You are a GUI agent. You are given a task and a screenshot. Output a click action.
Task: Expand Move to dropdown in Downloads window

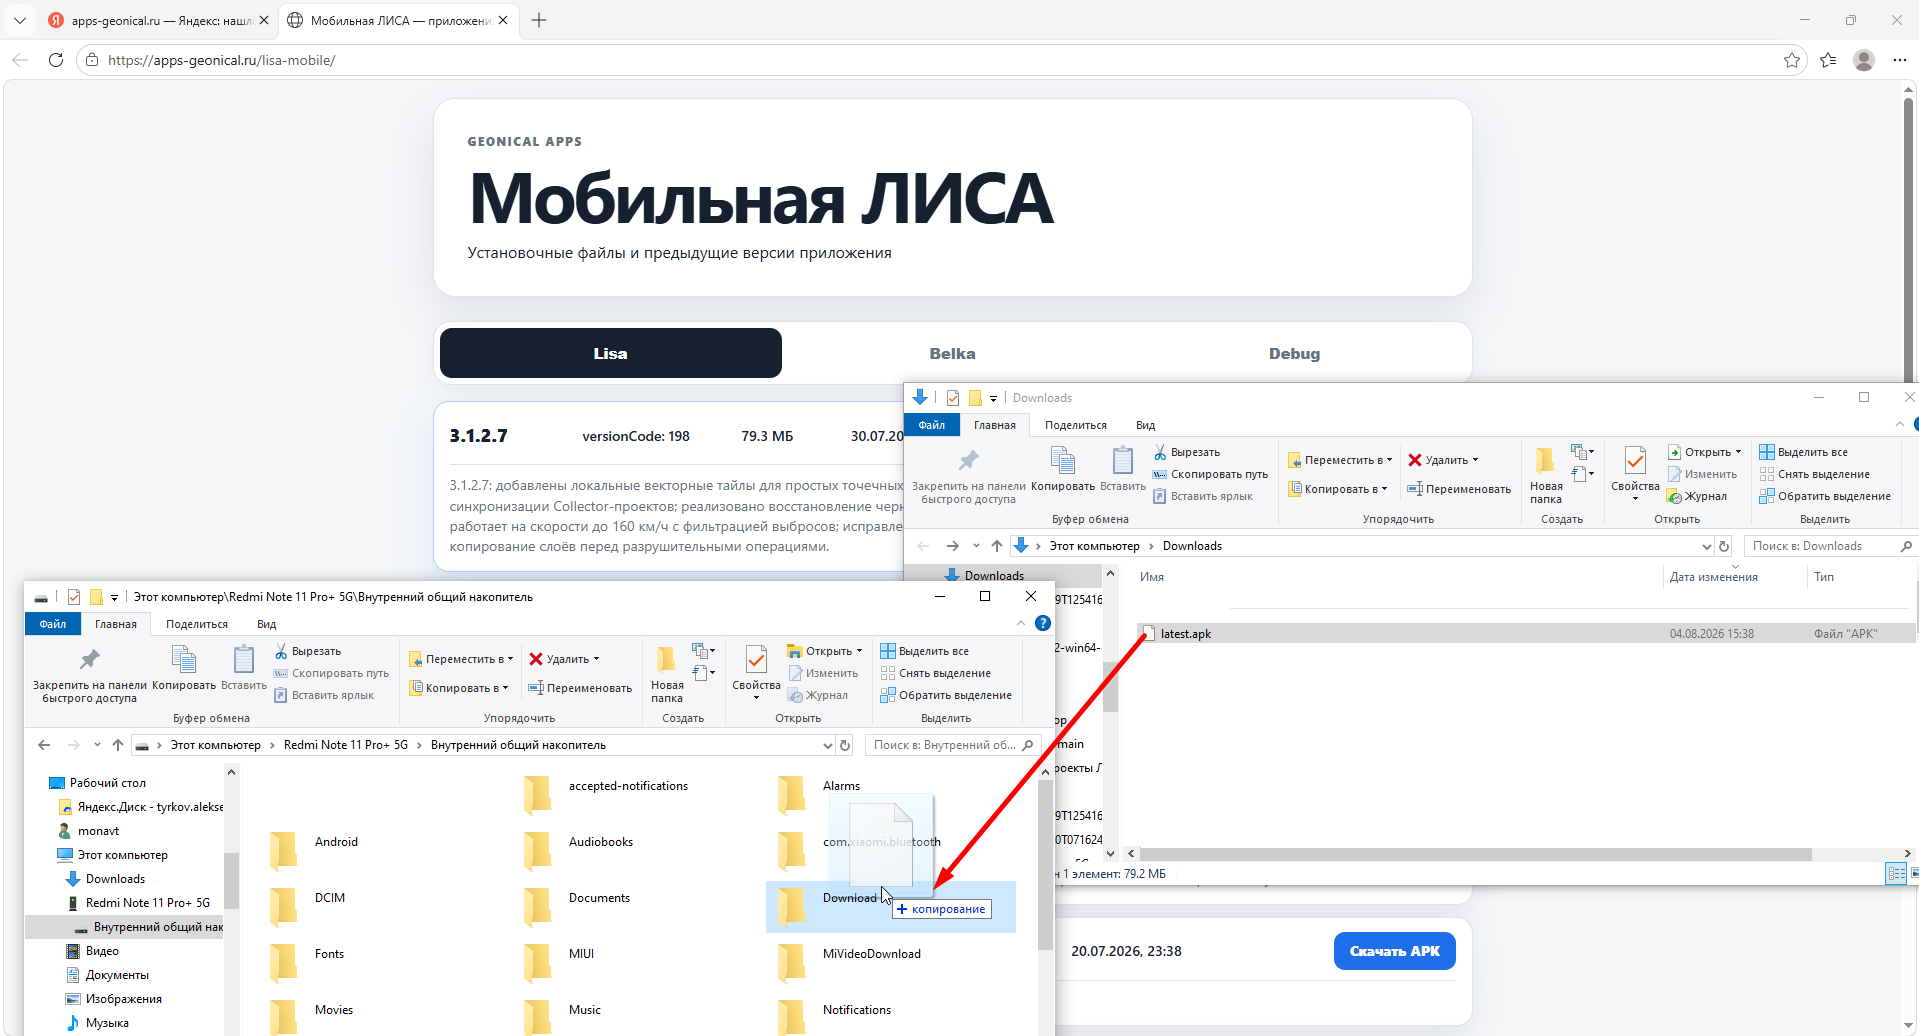[1389, 460]
